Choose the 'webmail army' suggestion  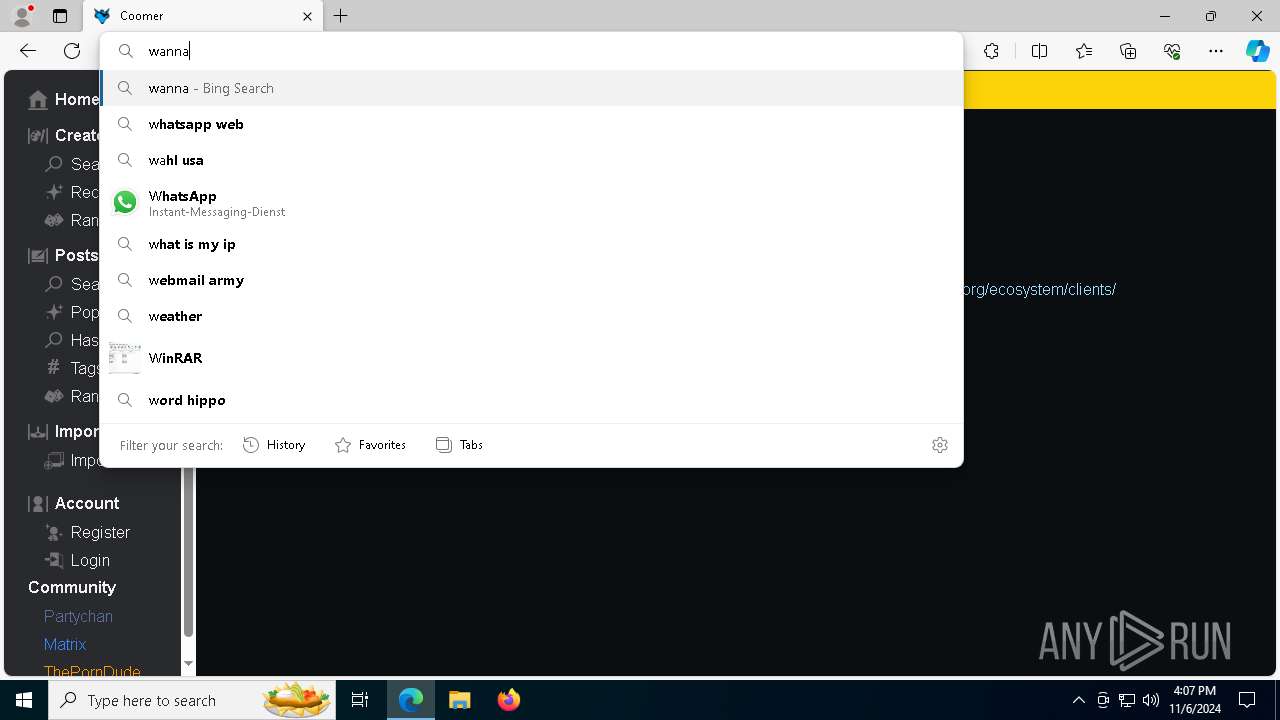[531, 280]
